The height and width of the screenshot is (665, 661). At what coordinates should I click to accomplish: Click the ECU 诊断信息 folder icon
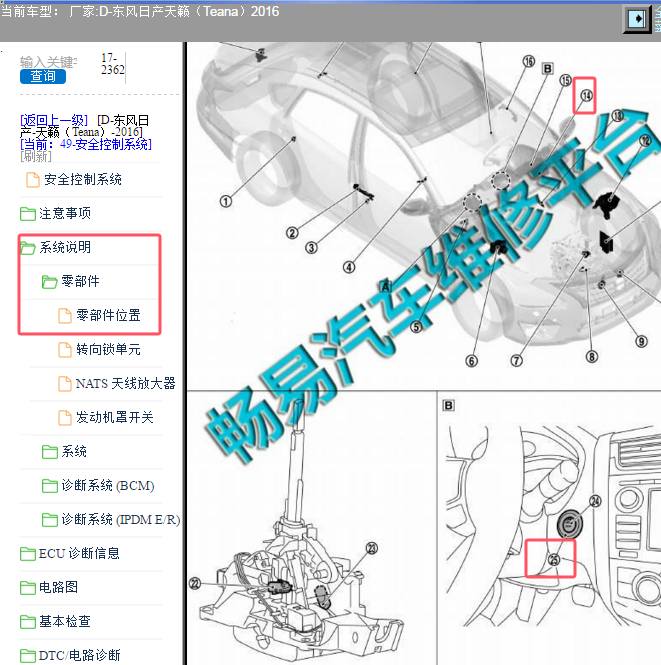pos(28,553)
